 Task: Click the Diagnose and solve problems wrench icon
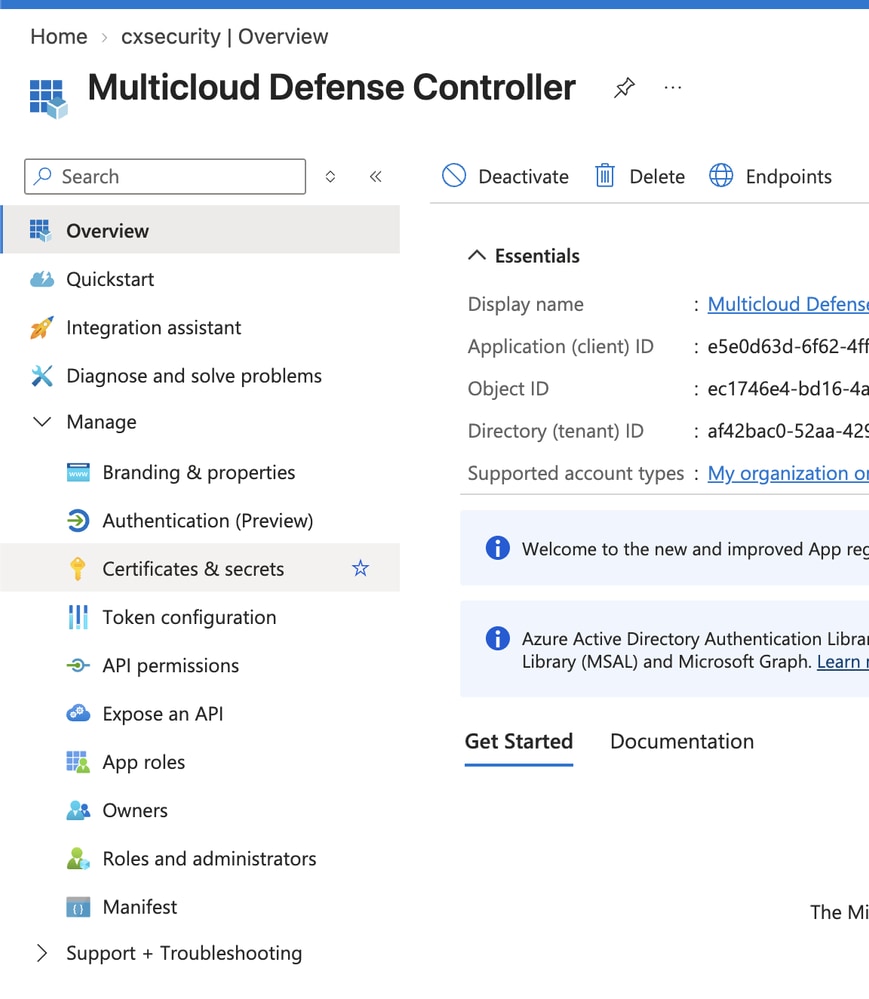(42, 376)
